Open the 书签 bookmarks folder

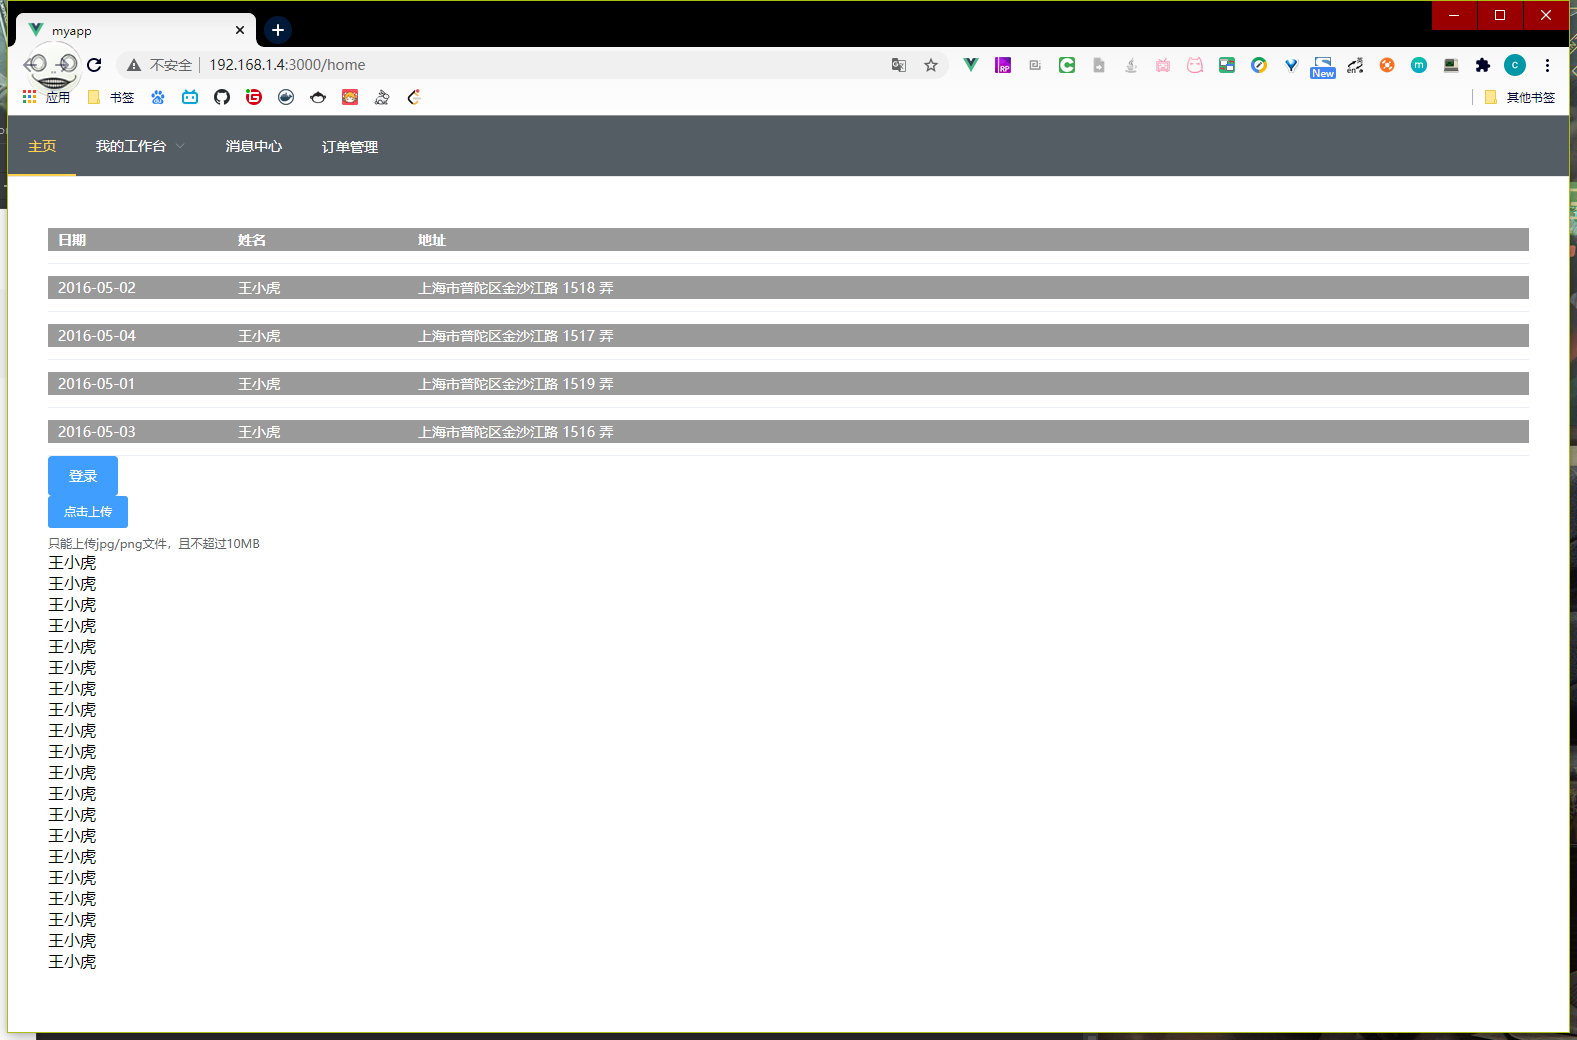click(111, 97)
